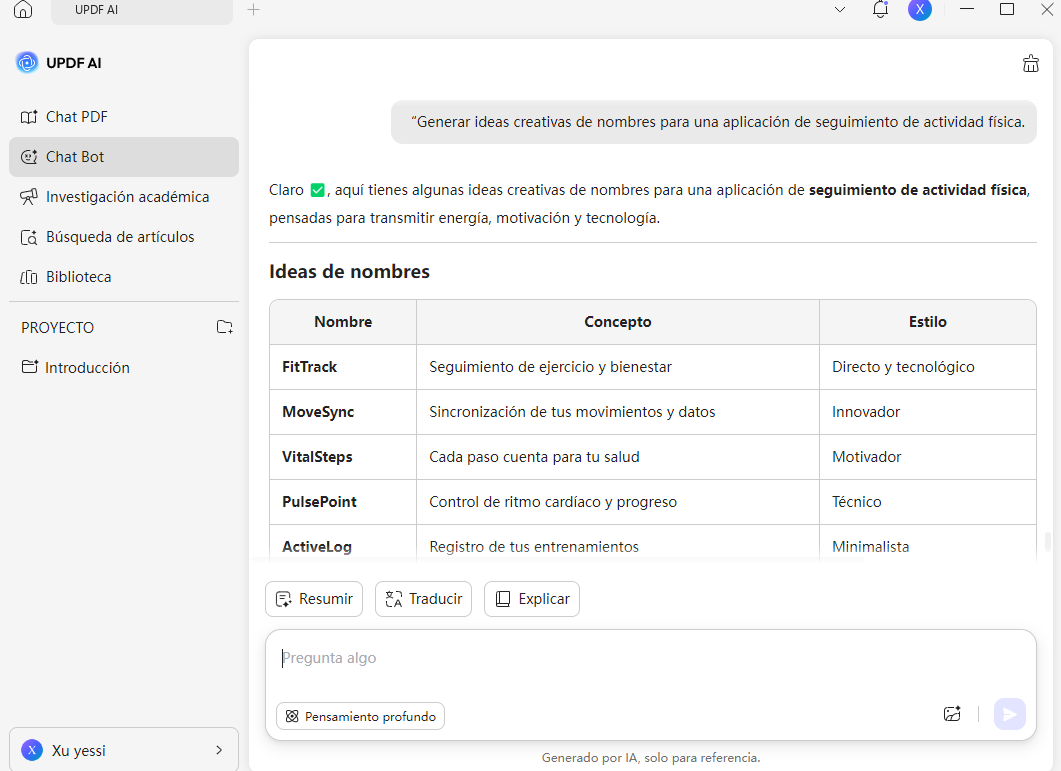Open notifications via the bell icon
The height and width of the screenshot is (771, 1061).
tap(880, 10)
